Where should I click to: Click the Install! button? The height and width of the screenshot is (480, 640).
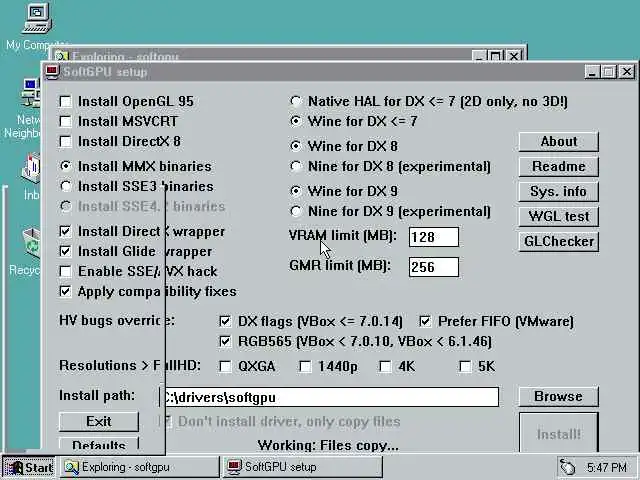559,432
